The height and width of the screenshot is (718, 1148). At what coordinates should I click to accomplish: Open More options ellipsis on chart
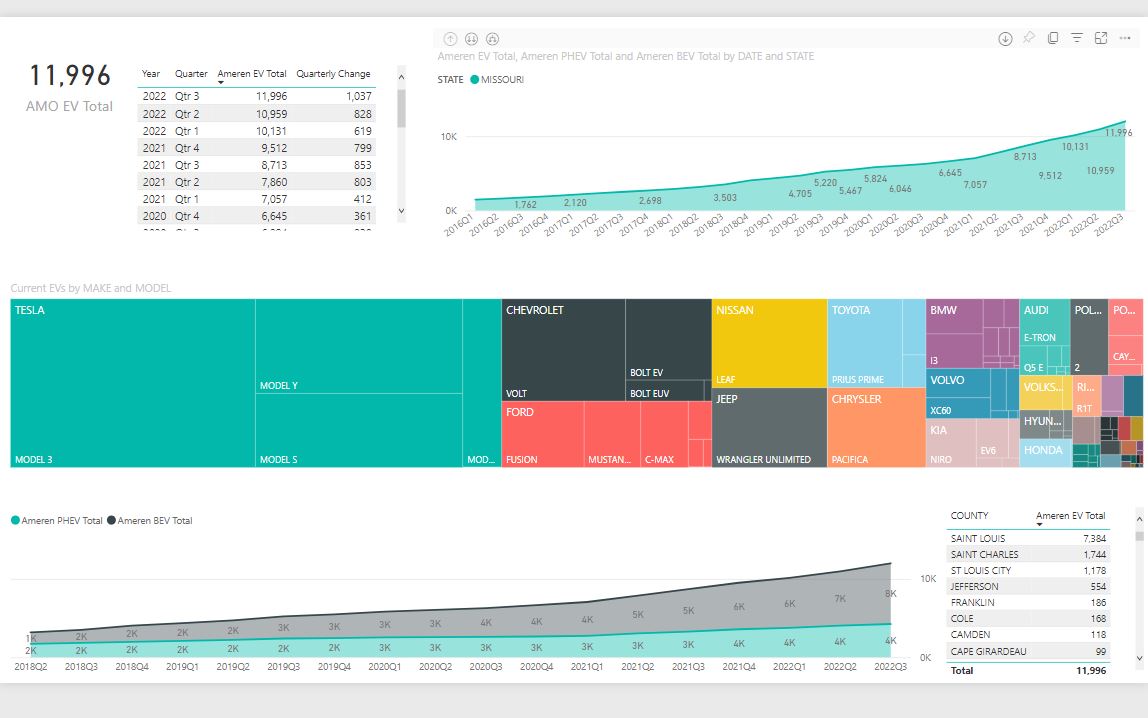[x=1125, y=38]
